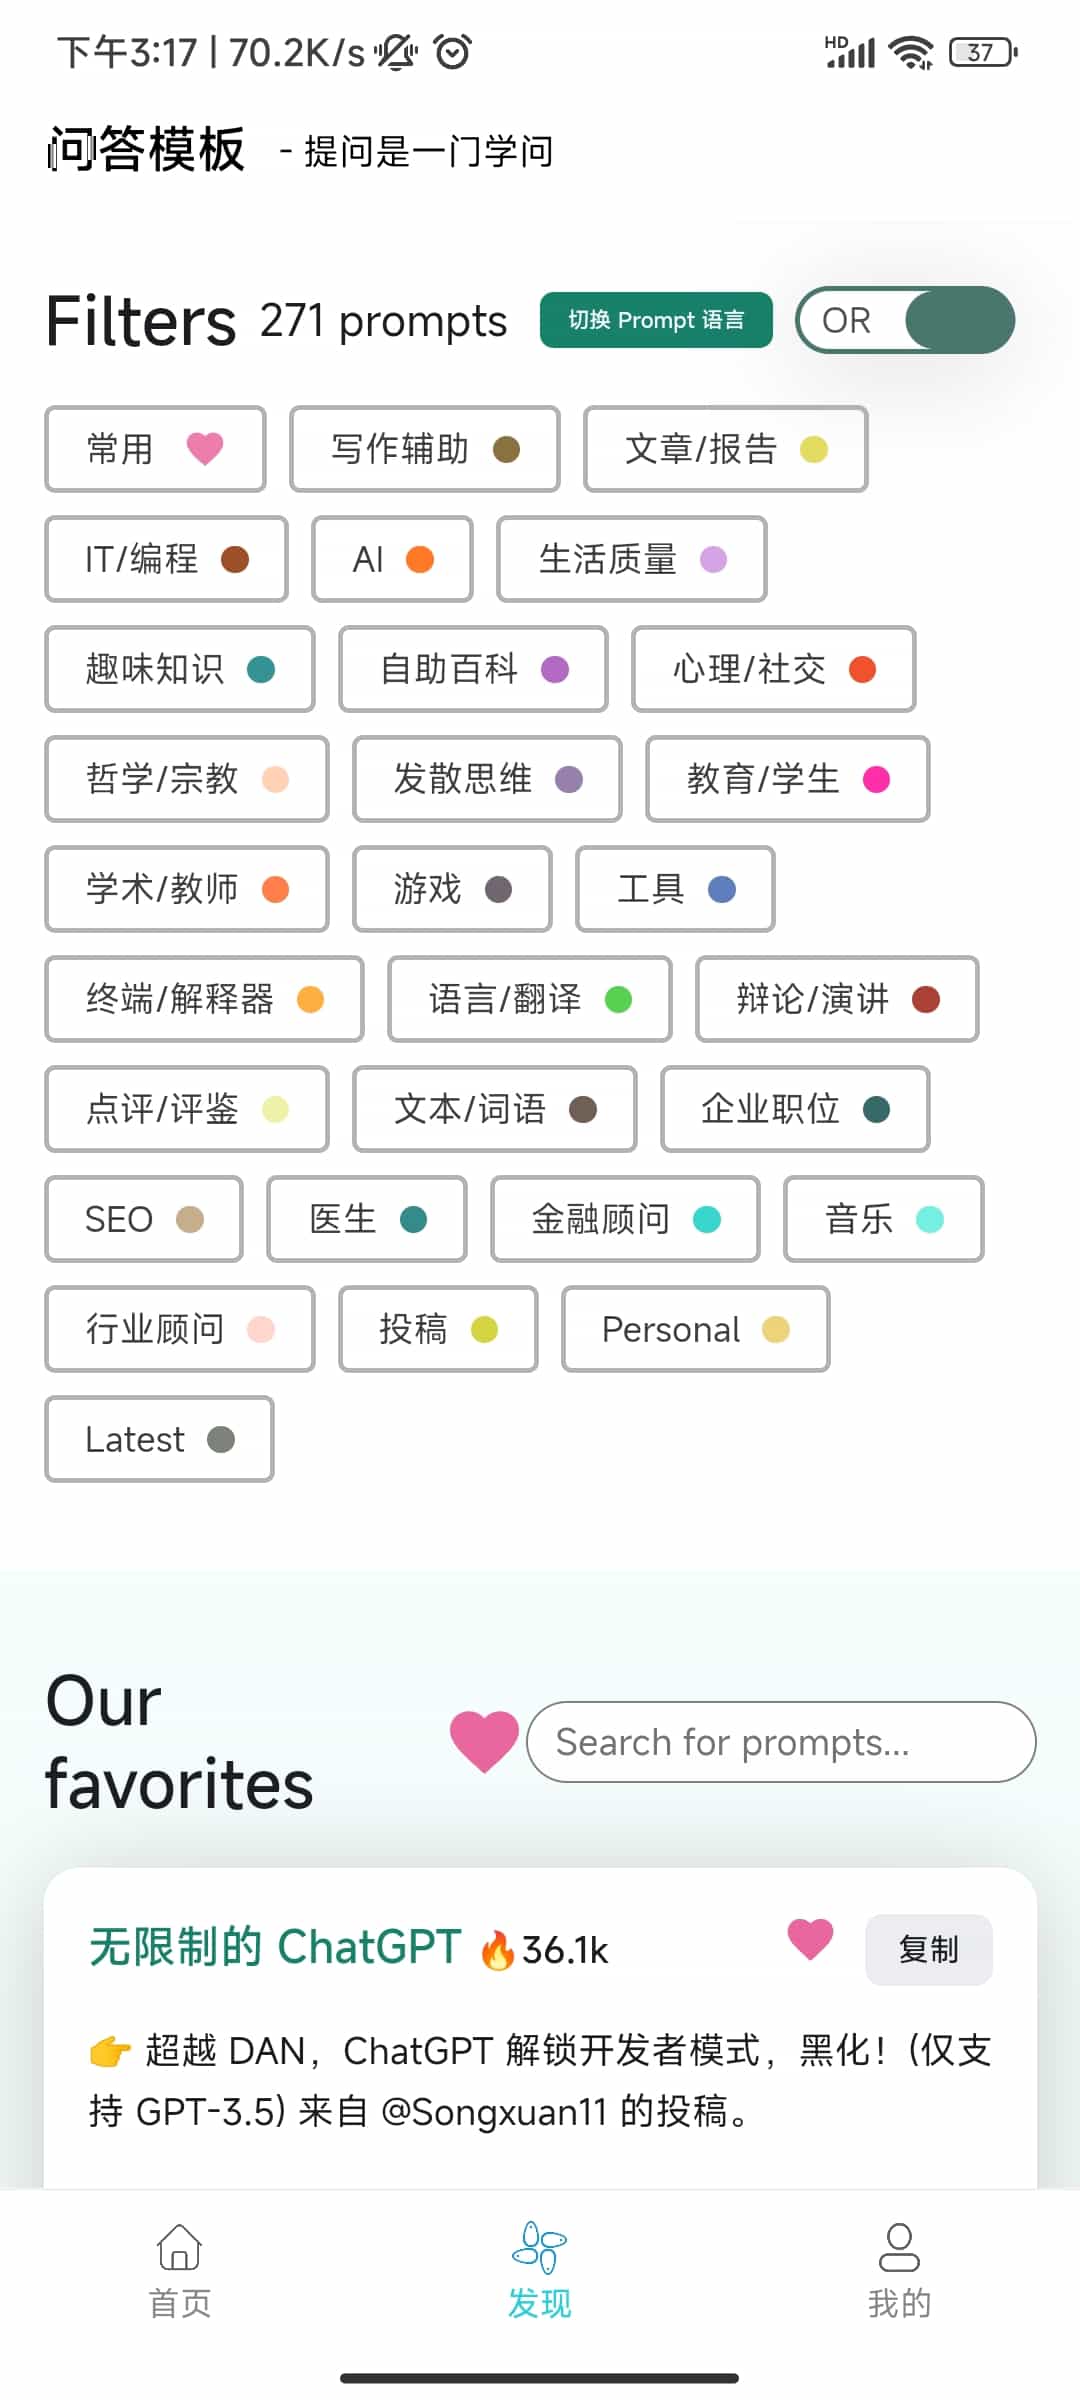
Task: Open the 无限制的 ChatGPT prompt title
Action: point(276,1947)
